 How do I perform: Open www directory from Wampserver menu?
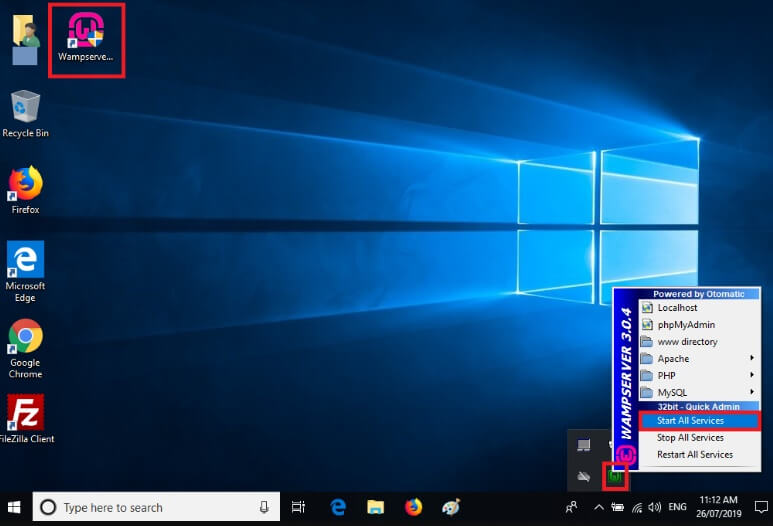(700, 342)
